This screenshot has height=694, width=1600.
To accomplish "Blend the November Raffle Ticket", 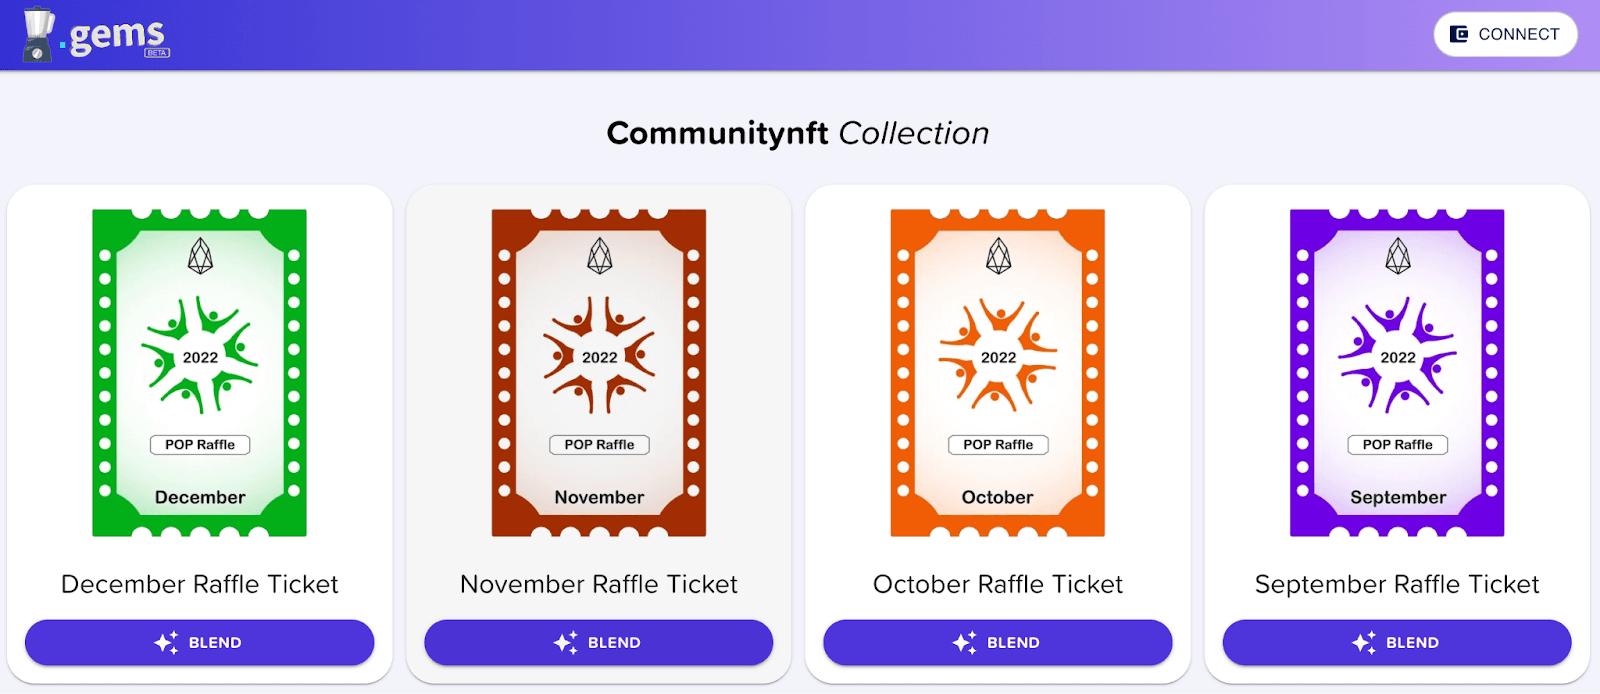I will [x=598, y=642].
